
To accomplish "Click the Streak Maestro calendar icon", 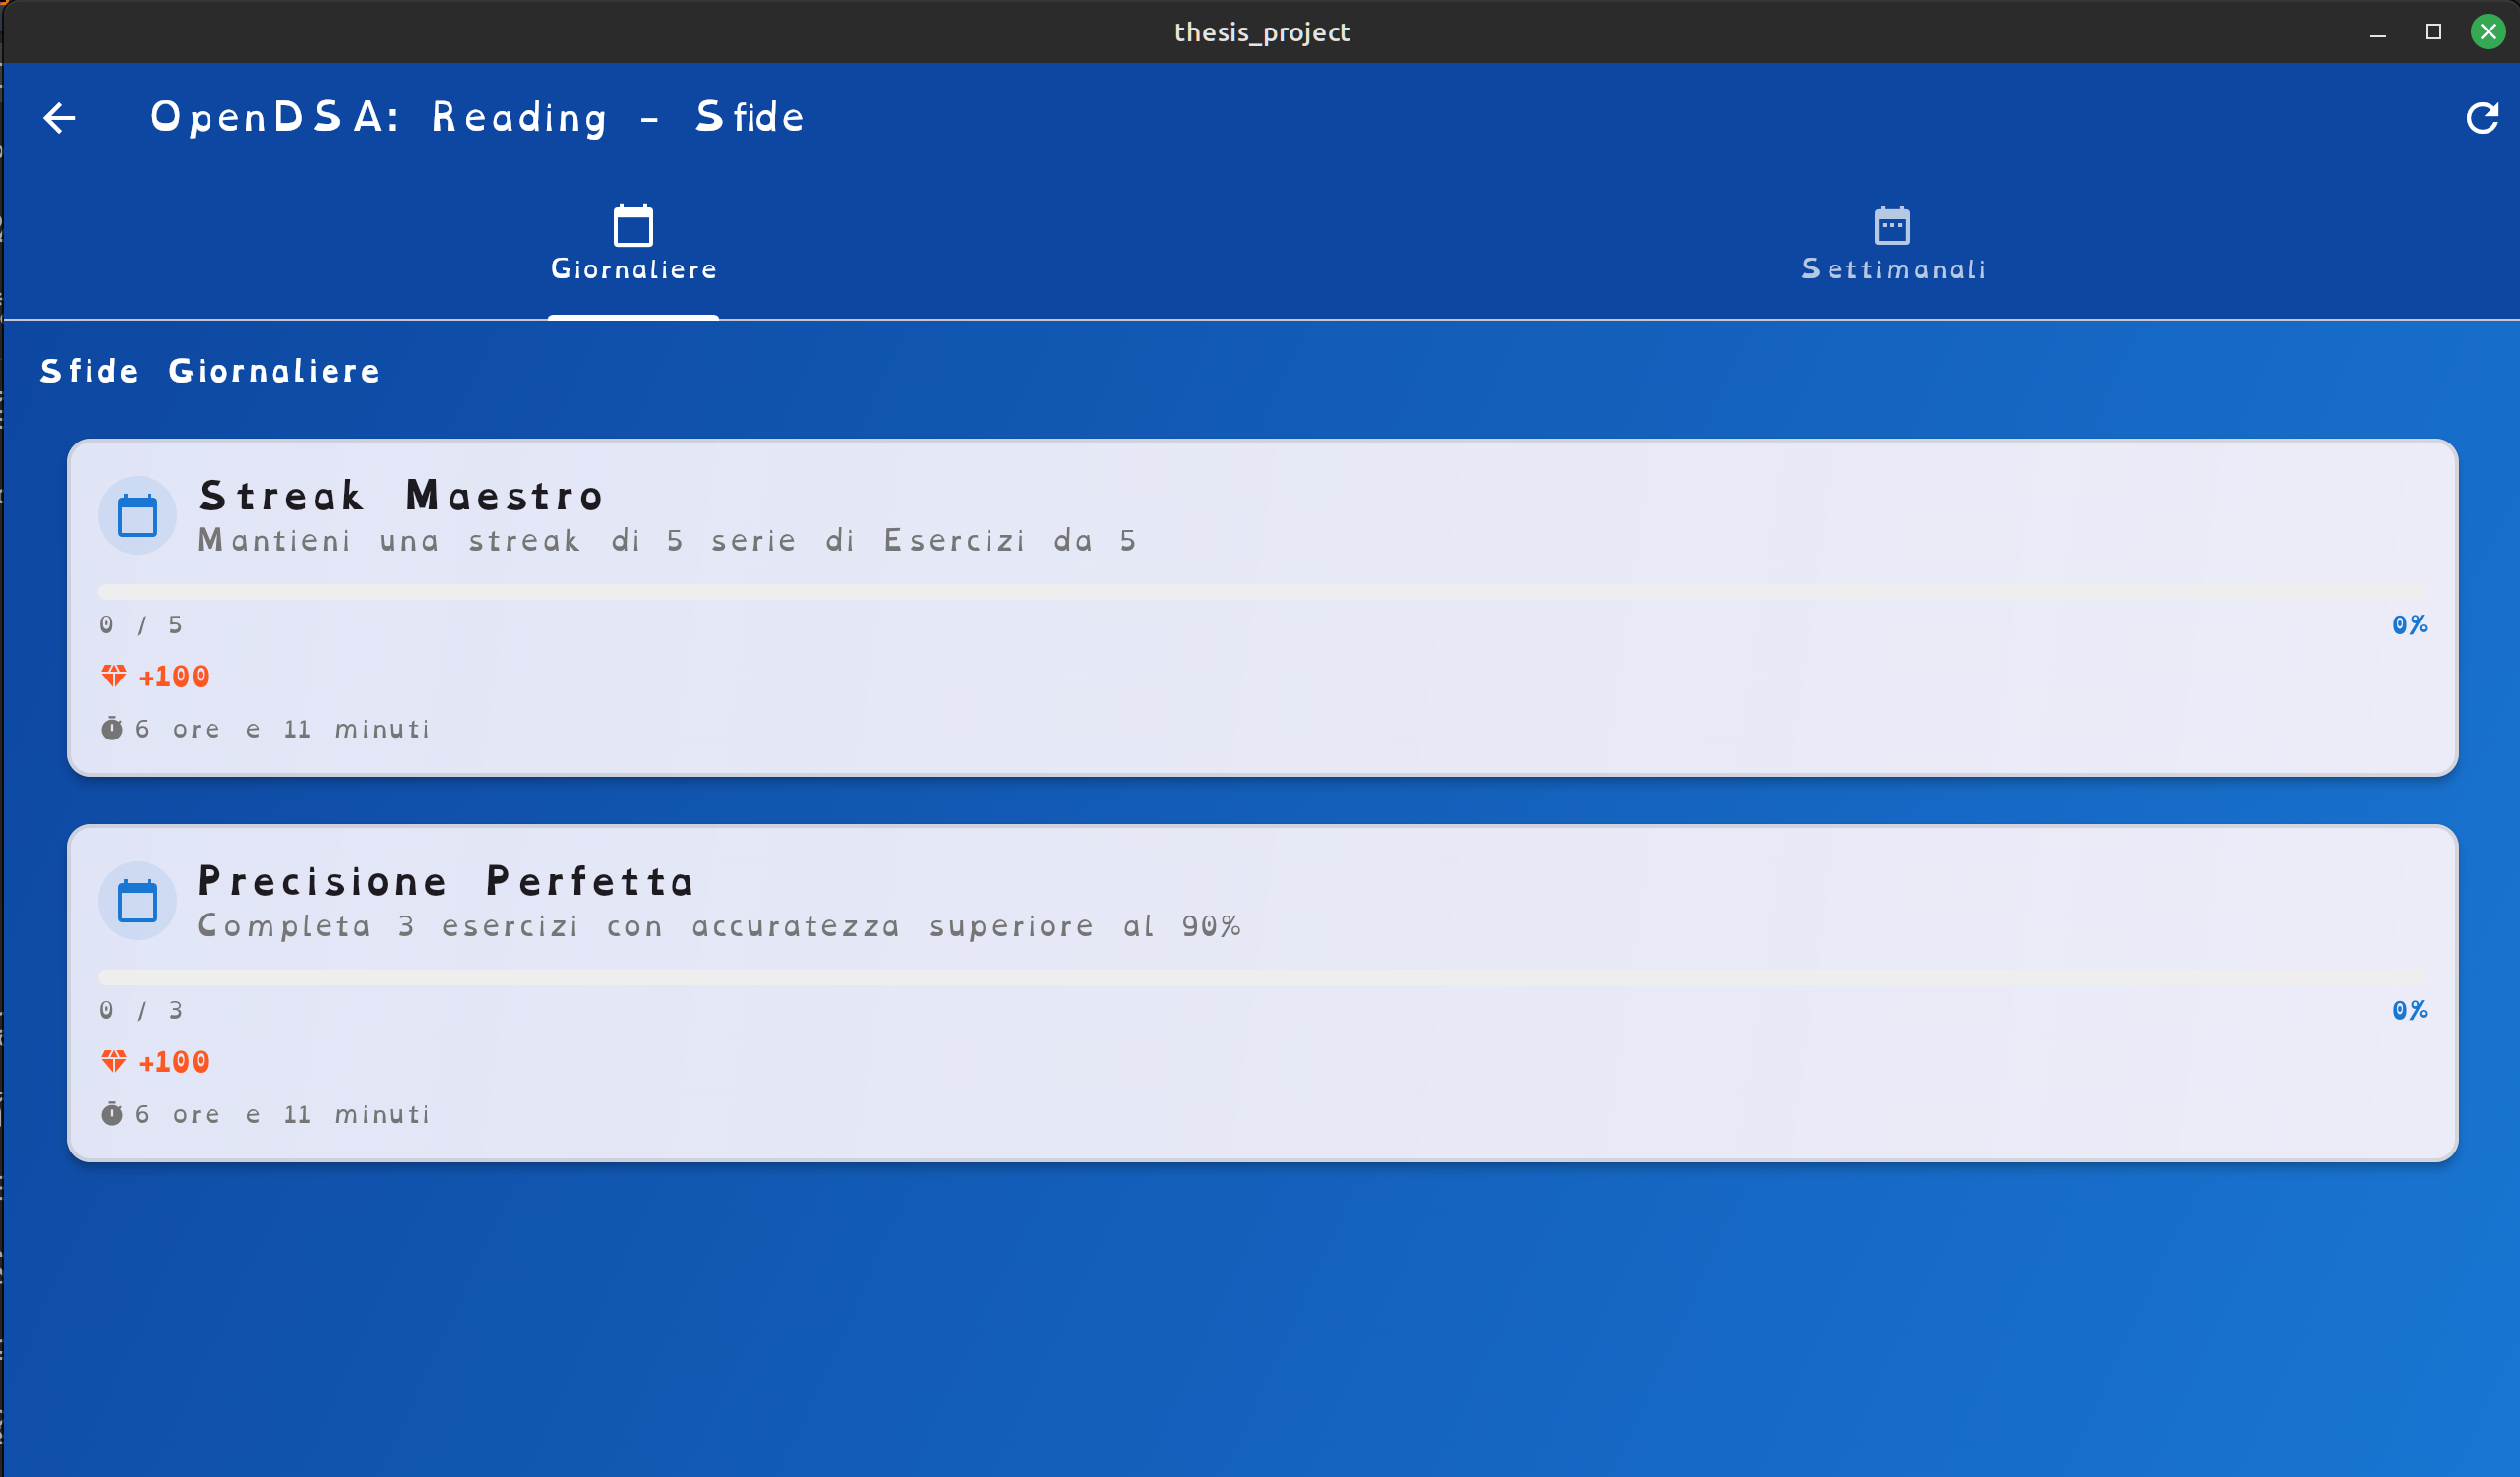I will click(x=138, y=516).
